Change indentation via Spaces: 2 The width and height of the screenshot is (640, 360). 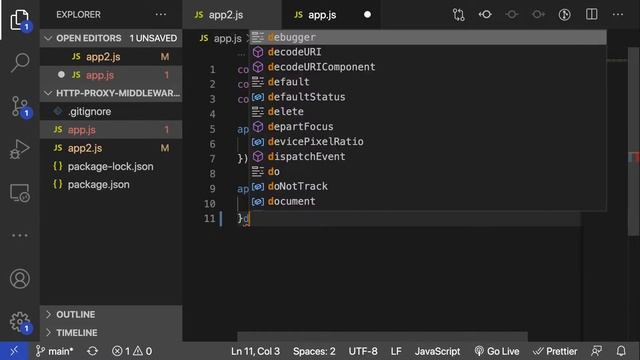pyautogui.click(x=314, y=351)
